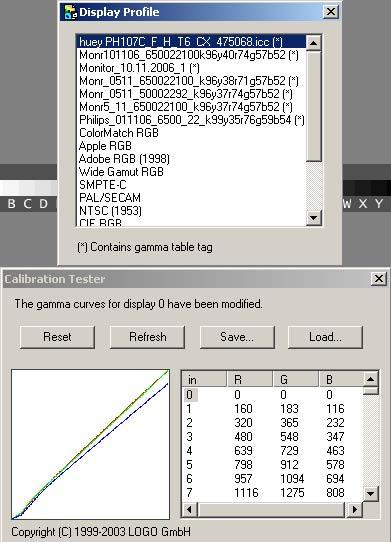The image size is (391, 542).
Task: Close the Display Profile window
Action: pos(331,12)
